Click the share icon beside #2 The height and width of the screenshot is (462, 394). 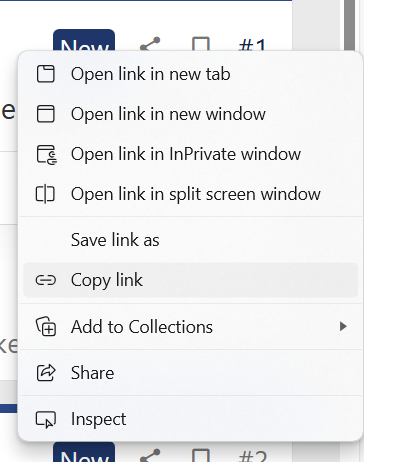pyautogui.click(x=150, y=455)
